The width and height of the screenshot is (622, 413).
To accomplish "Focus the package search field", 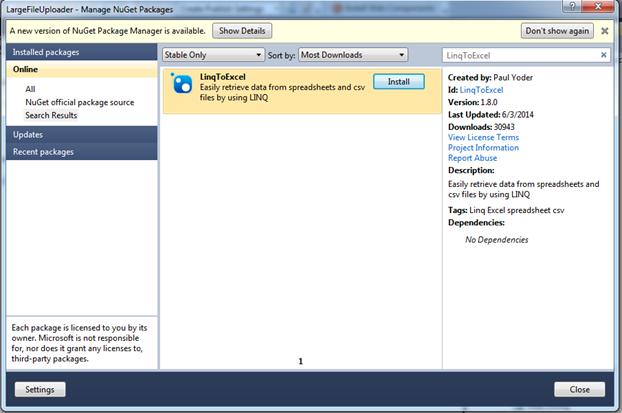I will [520, 55].
